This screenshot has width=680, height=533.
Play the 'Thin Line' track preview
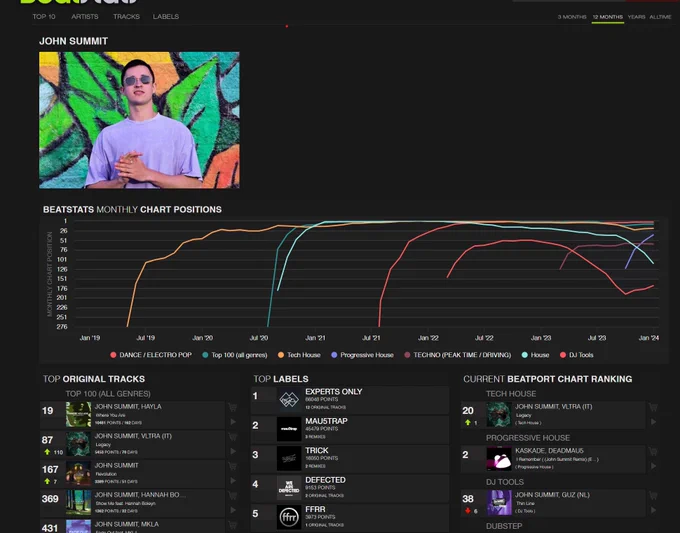(x=654, y=510)
